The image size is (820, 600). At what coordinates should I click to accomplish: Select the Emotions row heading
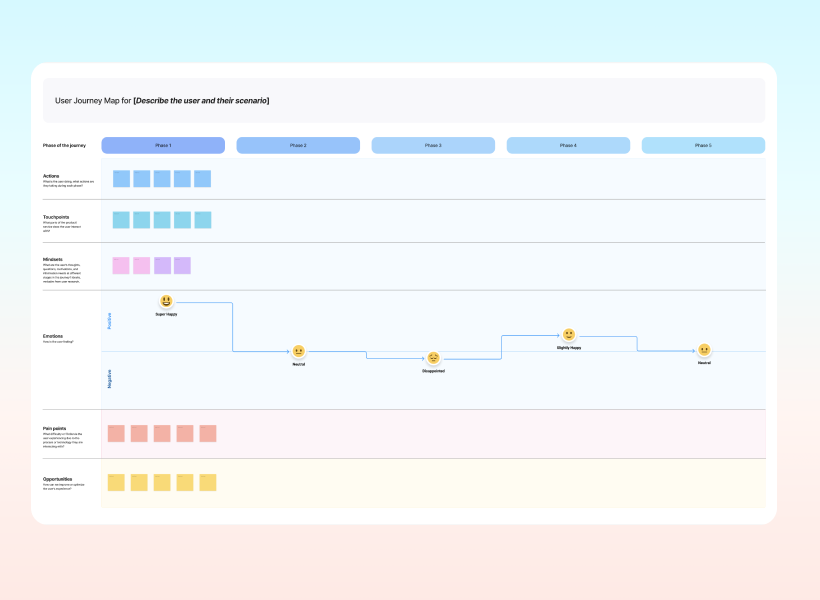(52, 335)
